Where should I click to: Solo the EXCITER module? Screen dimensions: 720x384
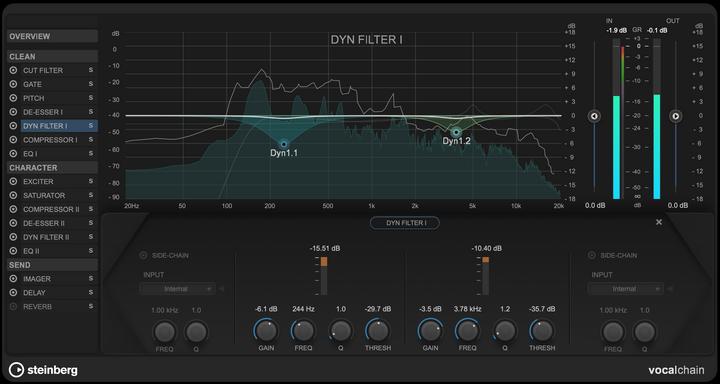(x=91, y=181)
